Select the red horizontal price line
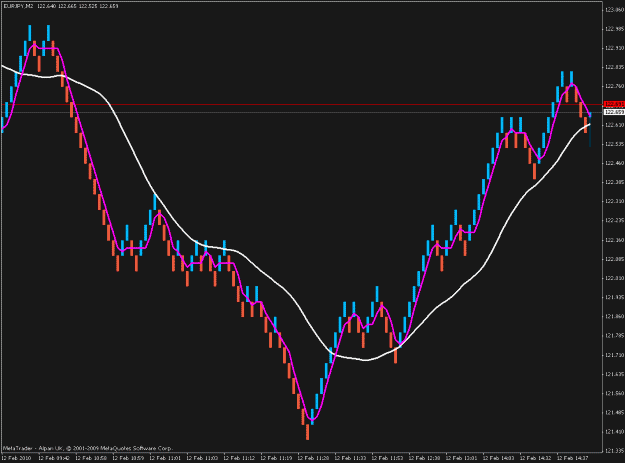 point(301,105)
